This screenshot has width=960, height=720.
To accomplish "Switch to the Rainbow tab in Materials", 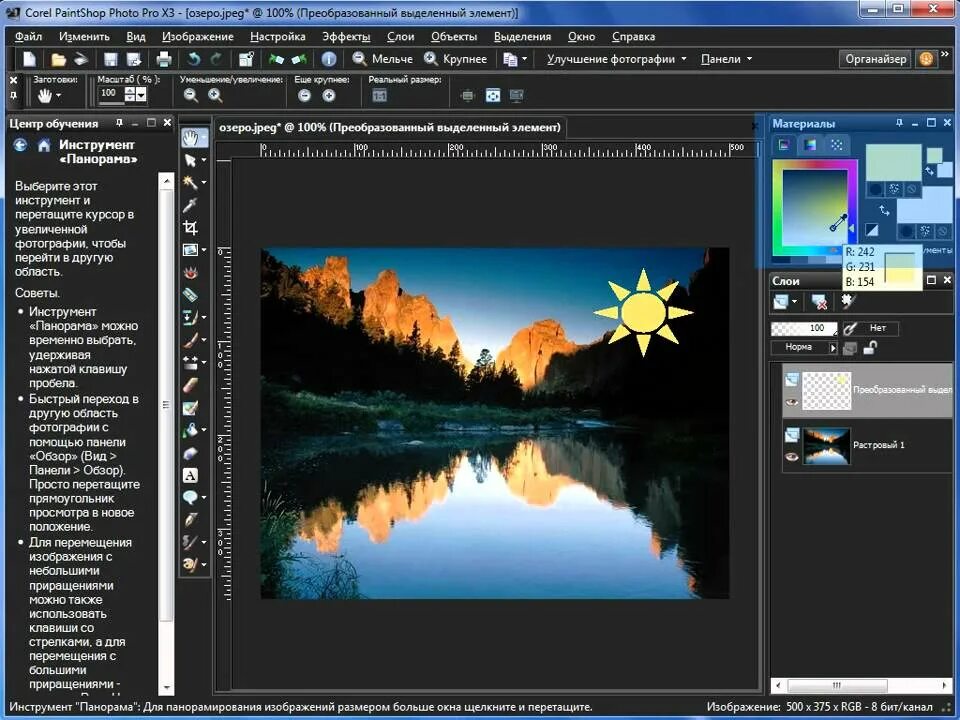I will click(x=810, y=144).
